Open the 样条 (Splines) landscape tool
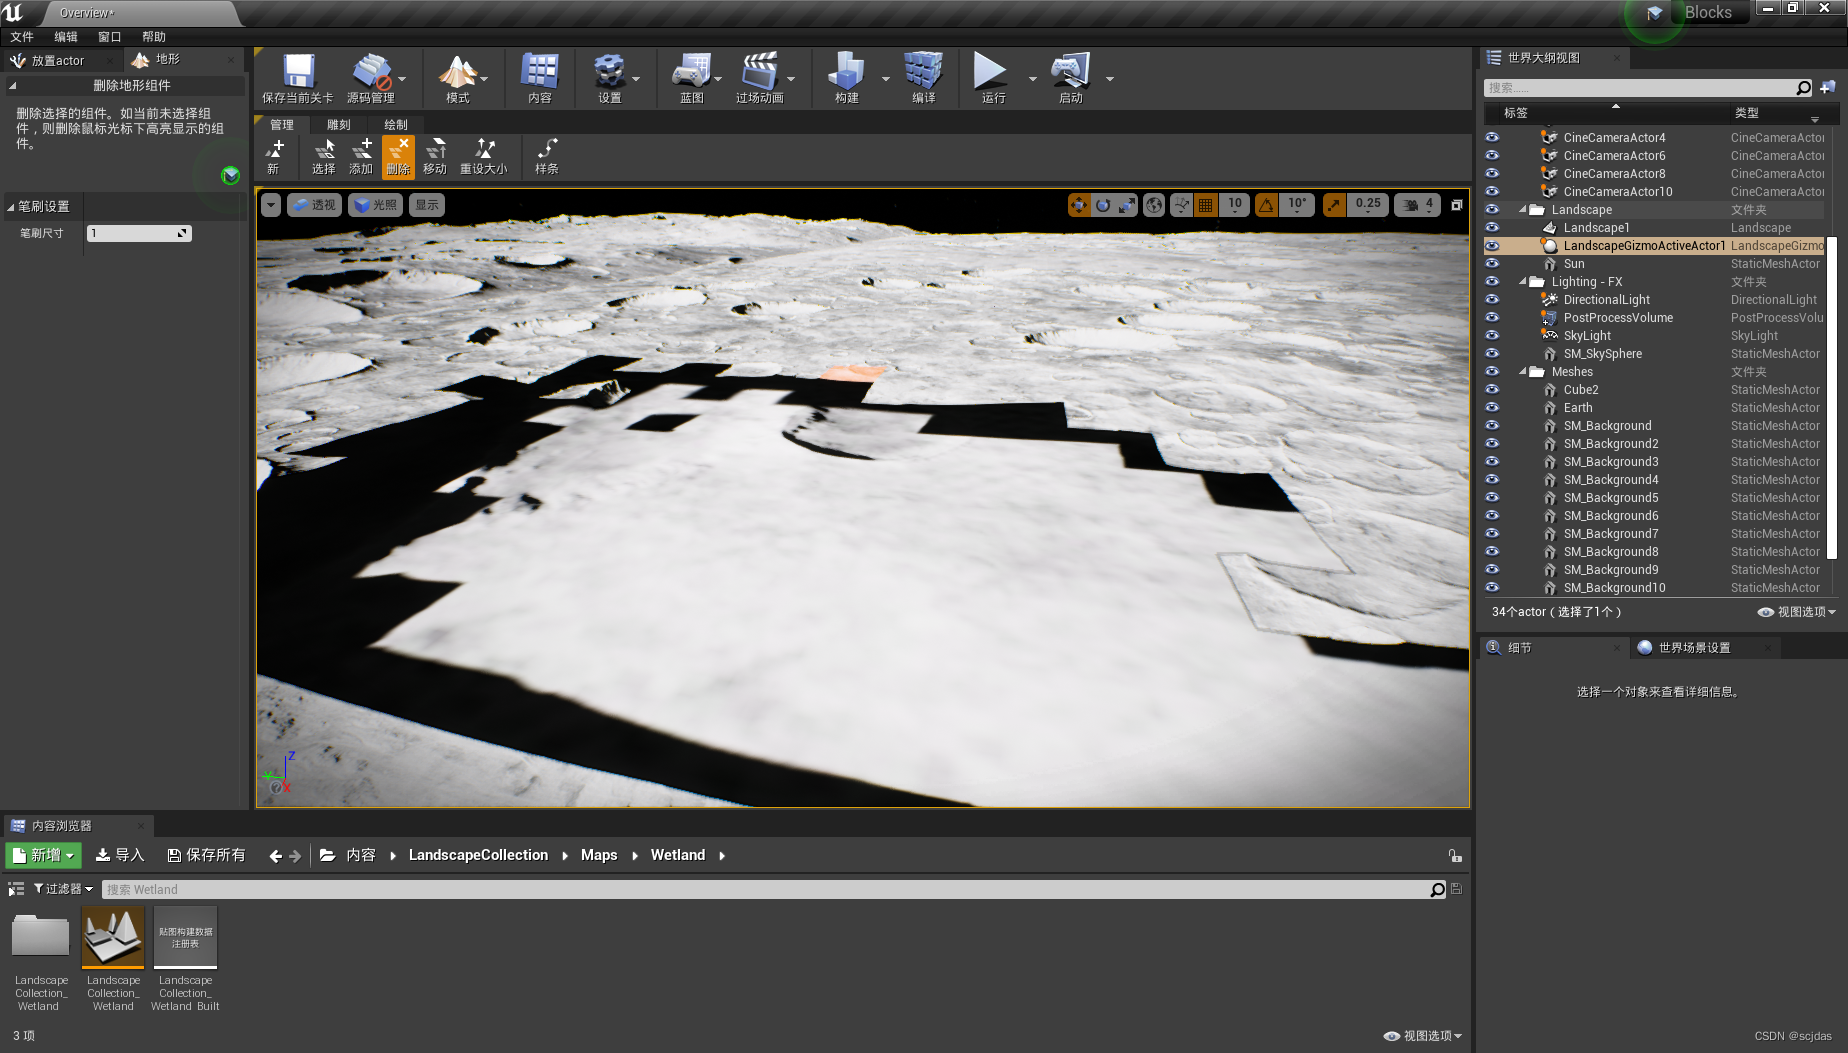Screen dimensions: 1848x1053 546,156
